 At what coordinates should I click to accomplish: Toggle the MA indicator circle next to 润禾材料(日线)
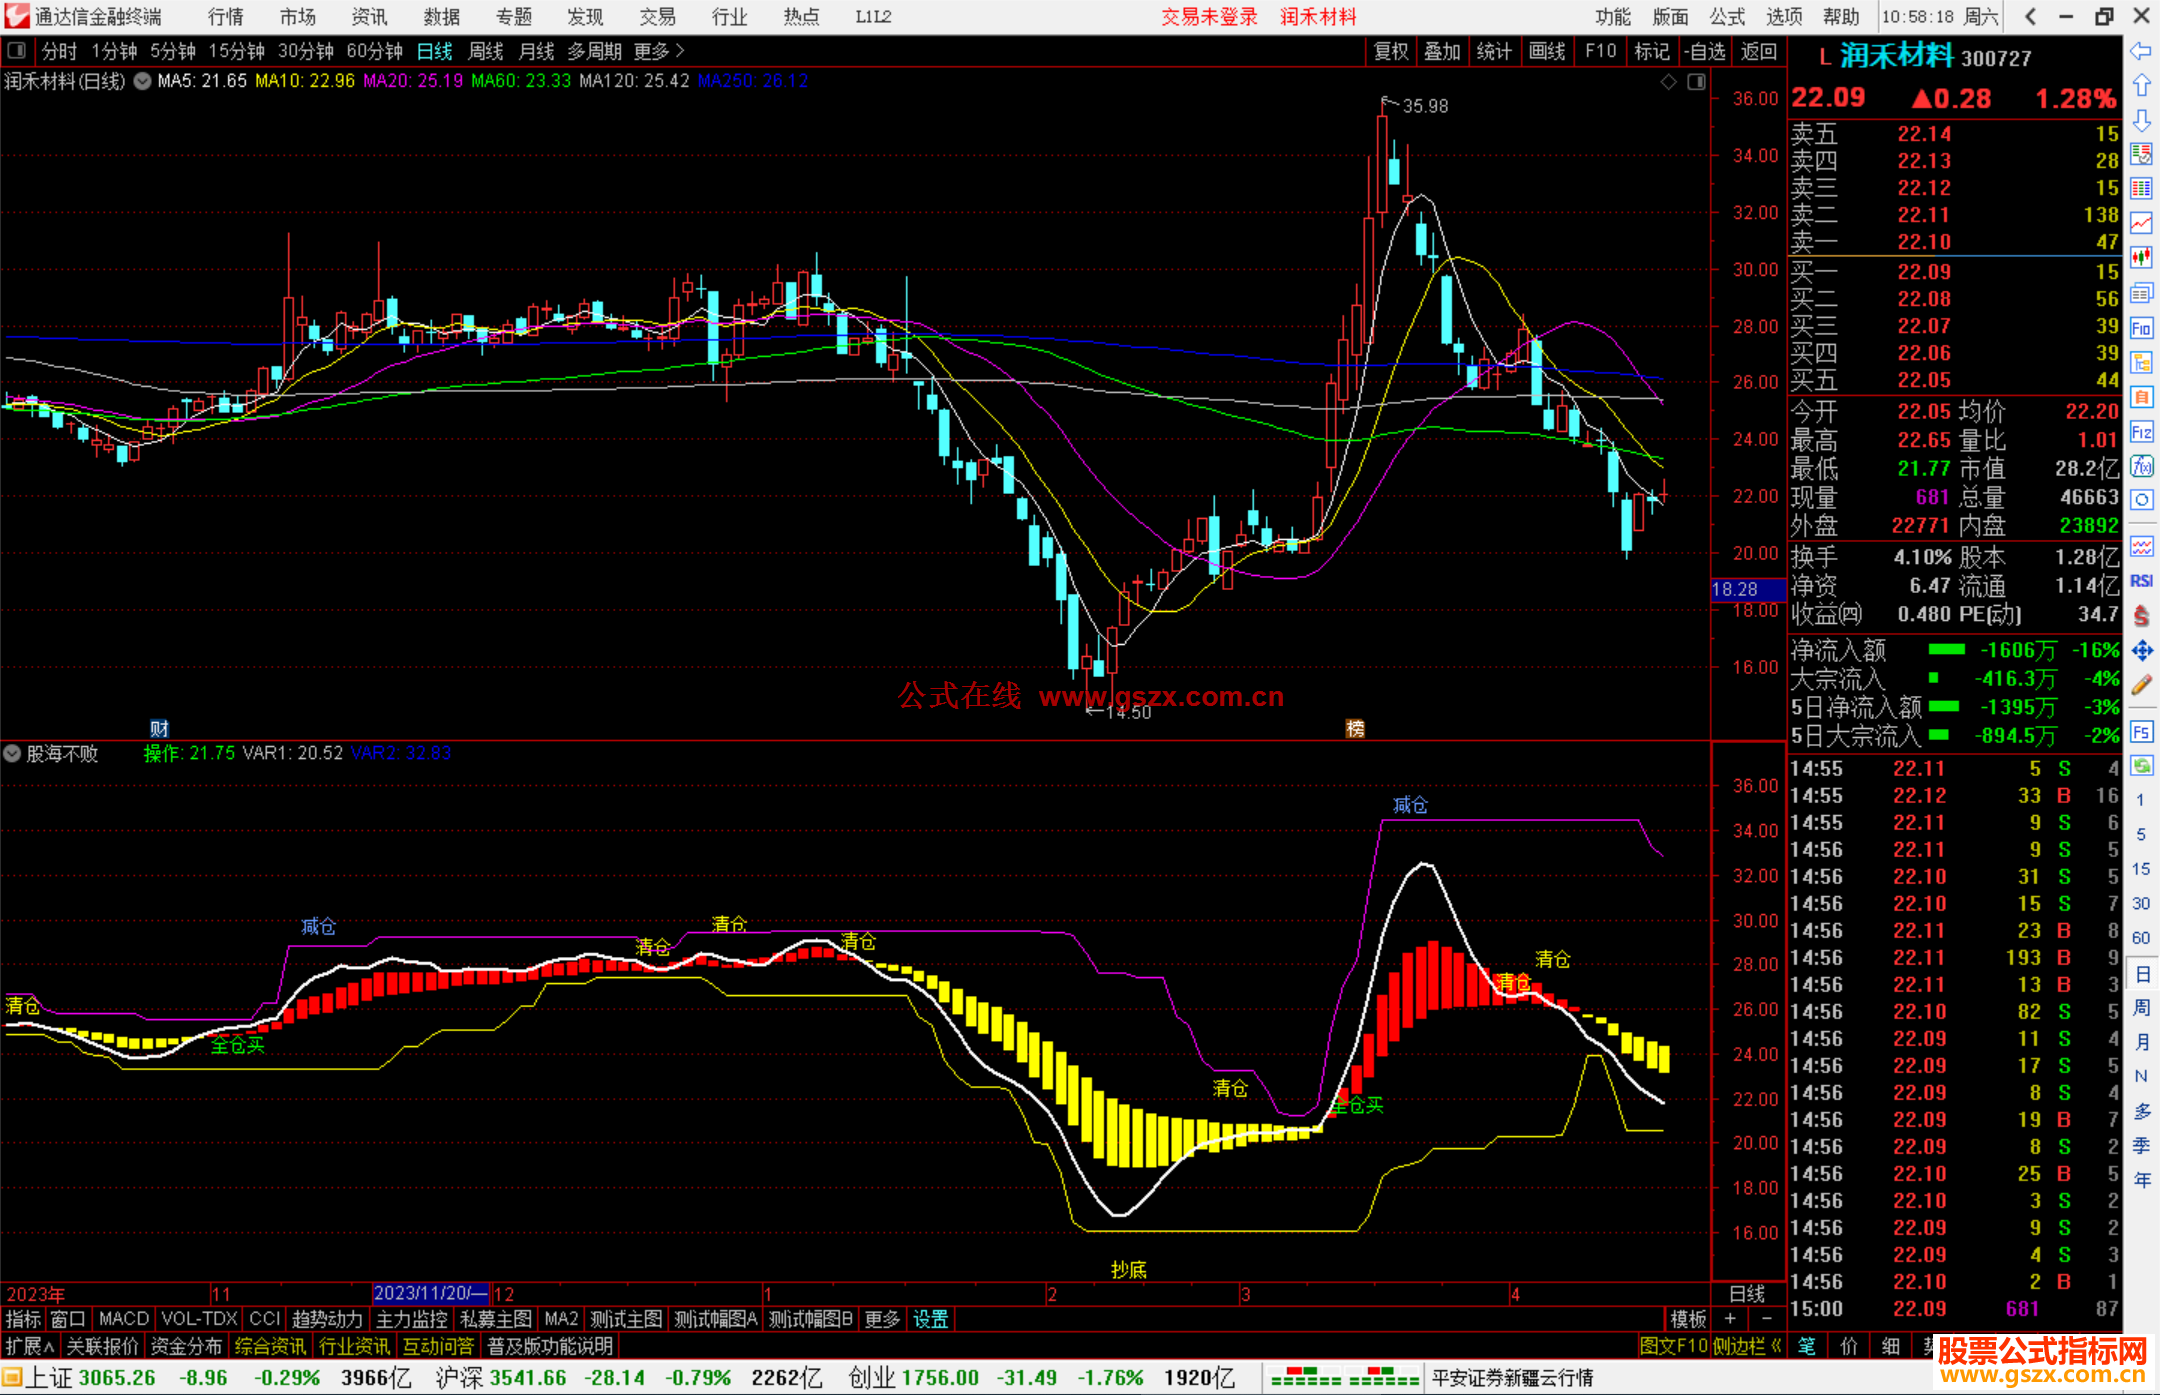(143, 81)
